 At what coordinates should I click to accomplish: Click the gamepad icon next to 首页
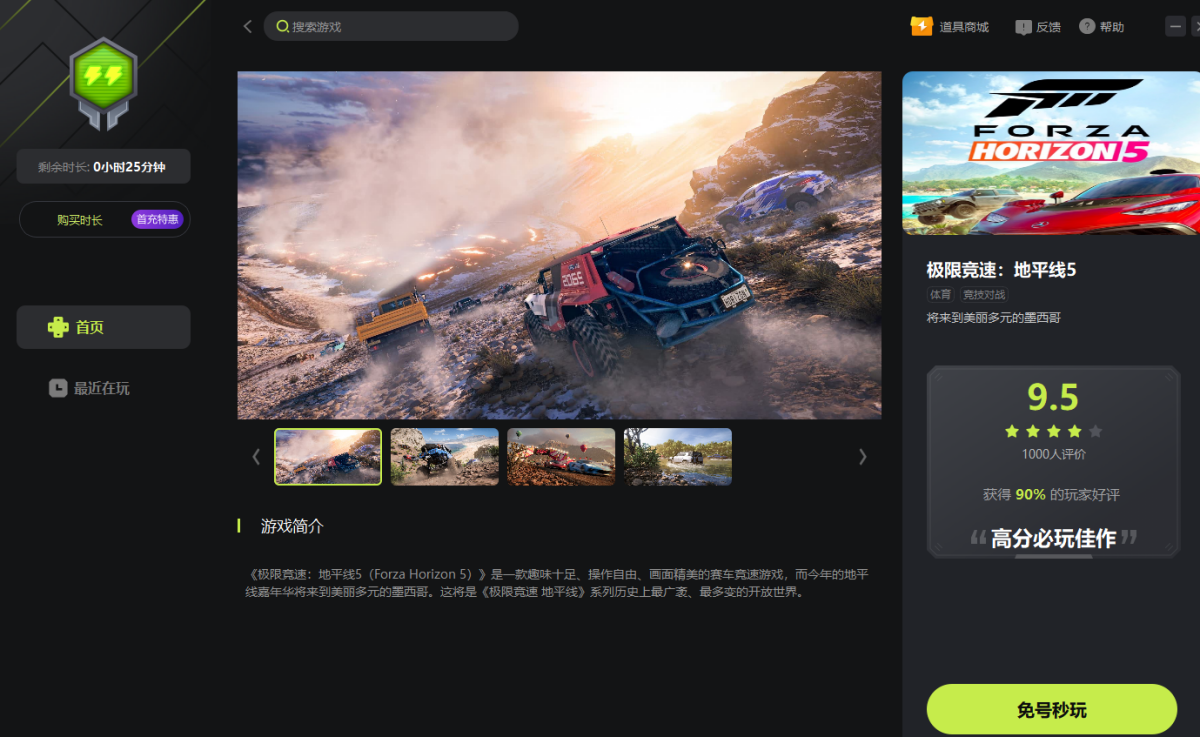(x=59, y=327)
